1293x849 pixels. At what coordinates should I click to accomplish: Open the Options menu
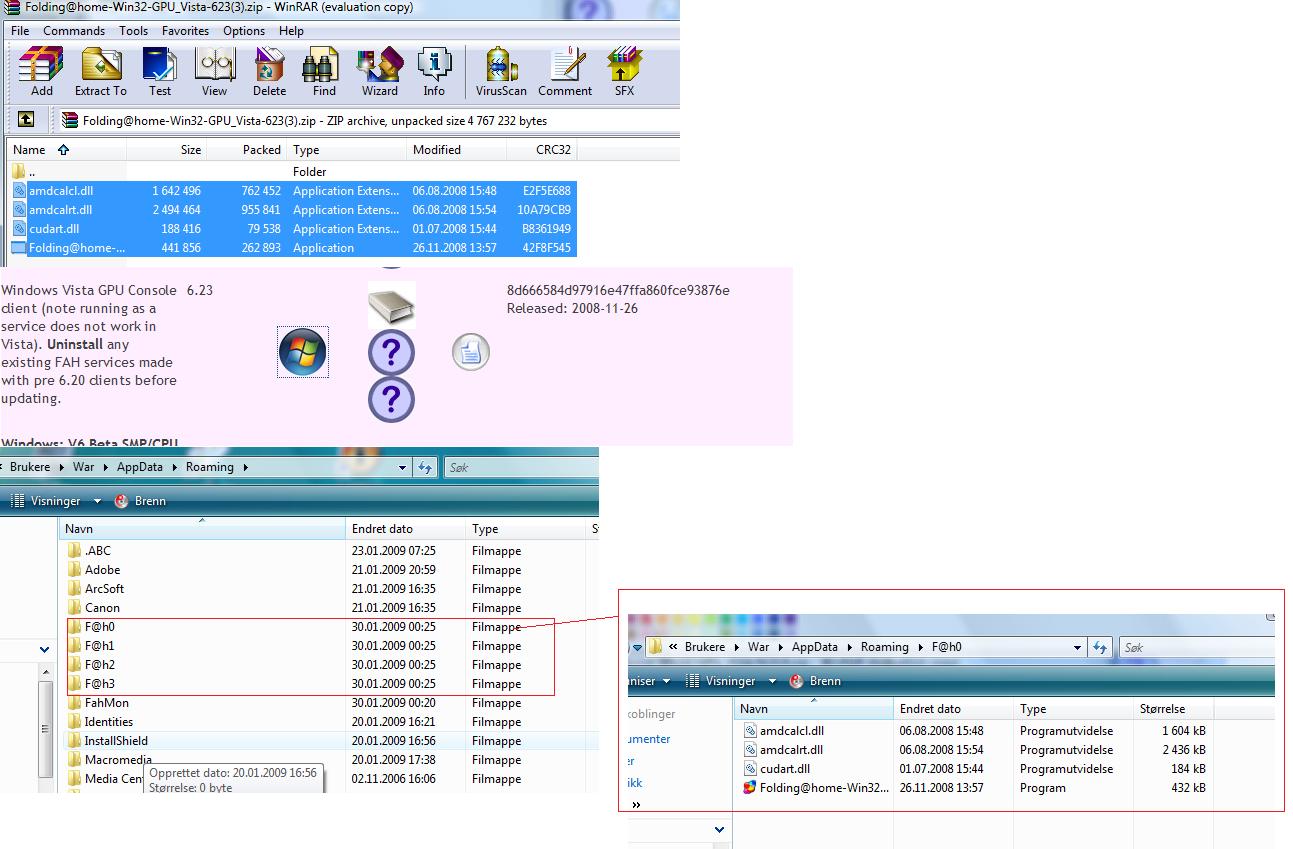(x=244, y=31)
